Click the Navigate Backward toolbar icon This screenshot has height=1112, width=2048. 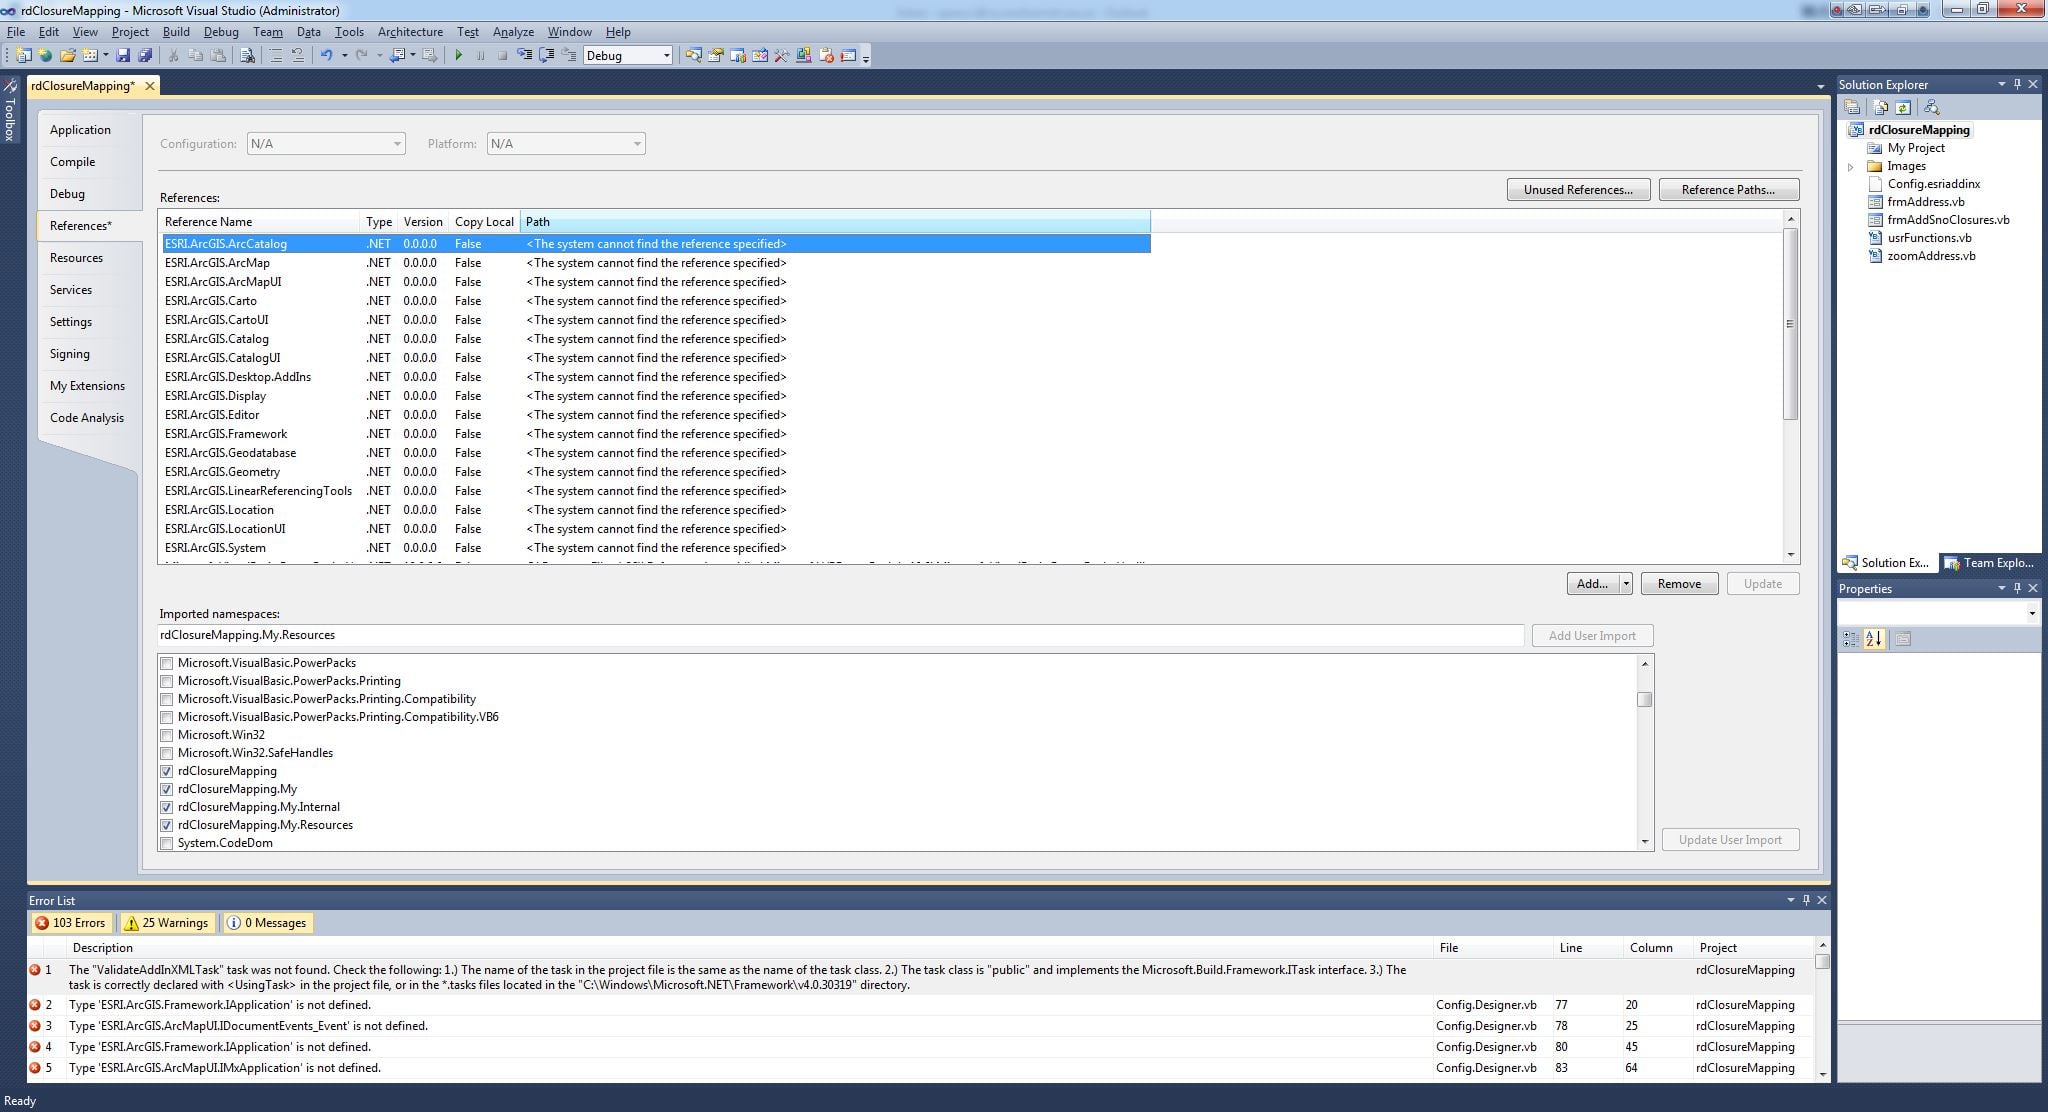coord(397,56)
